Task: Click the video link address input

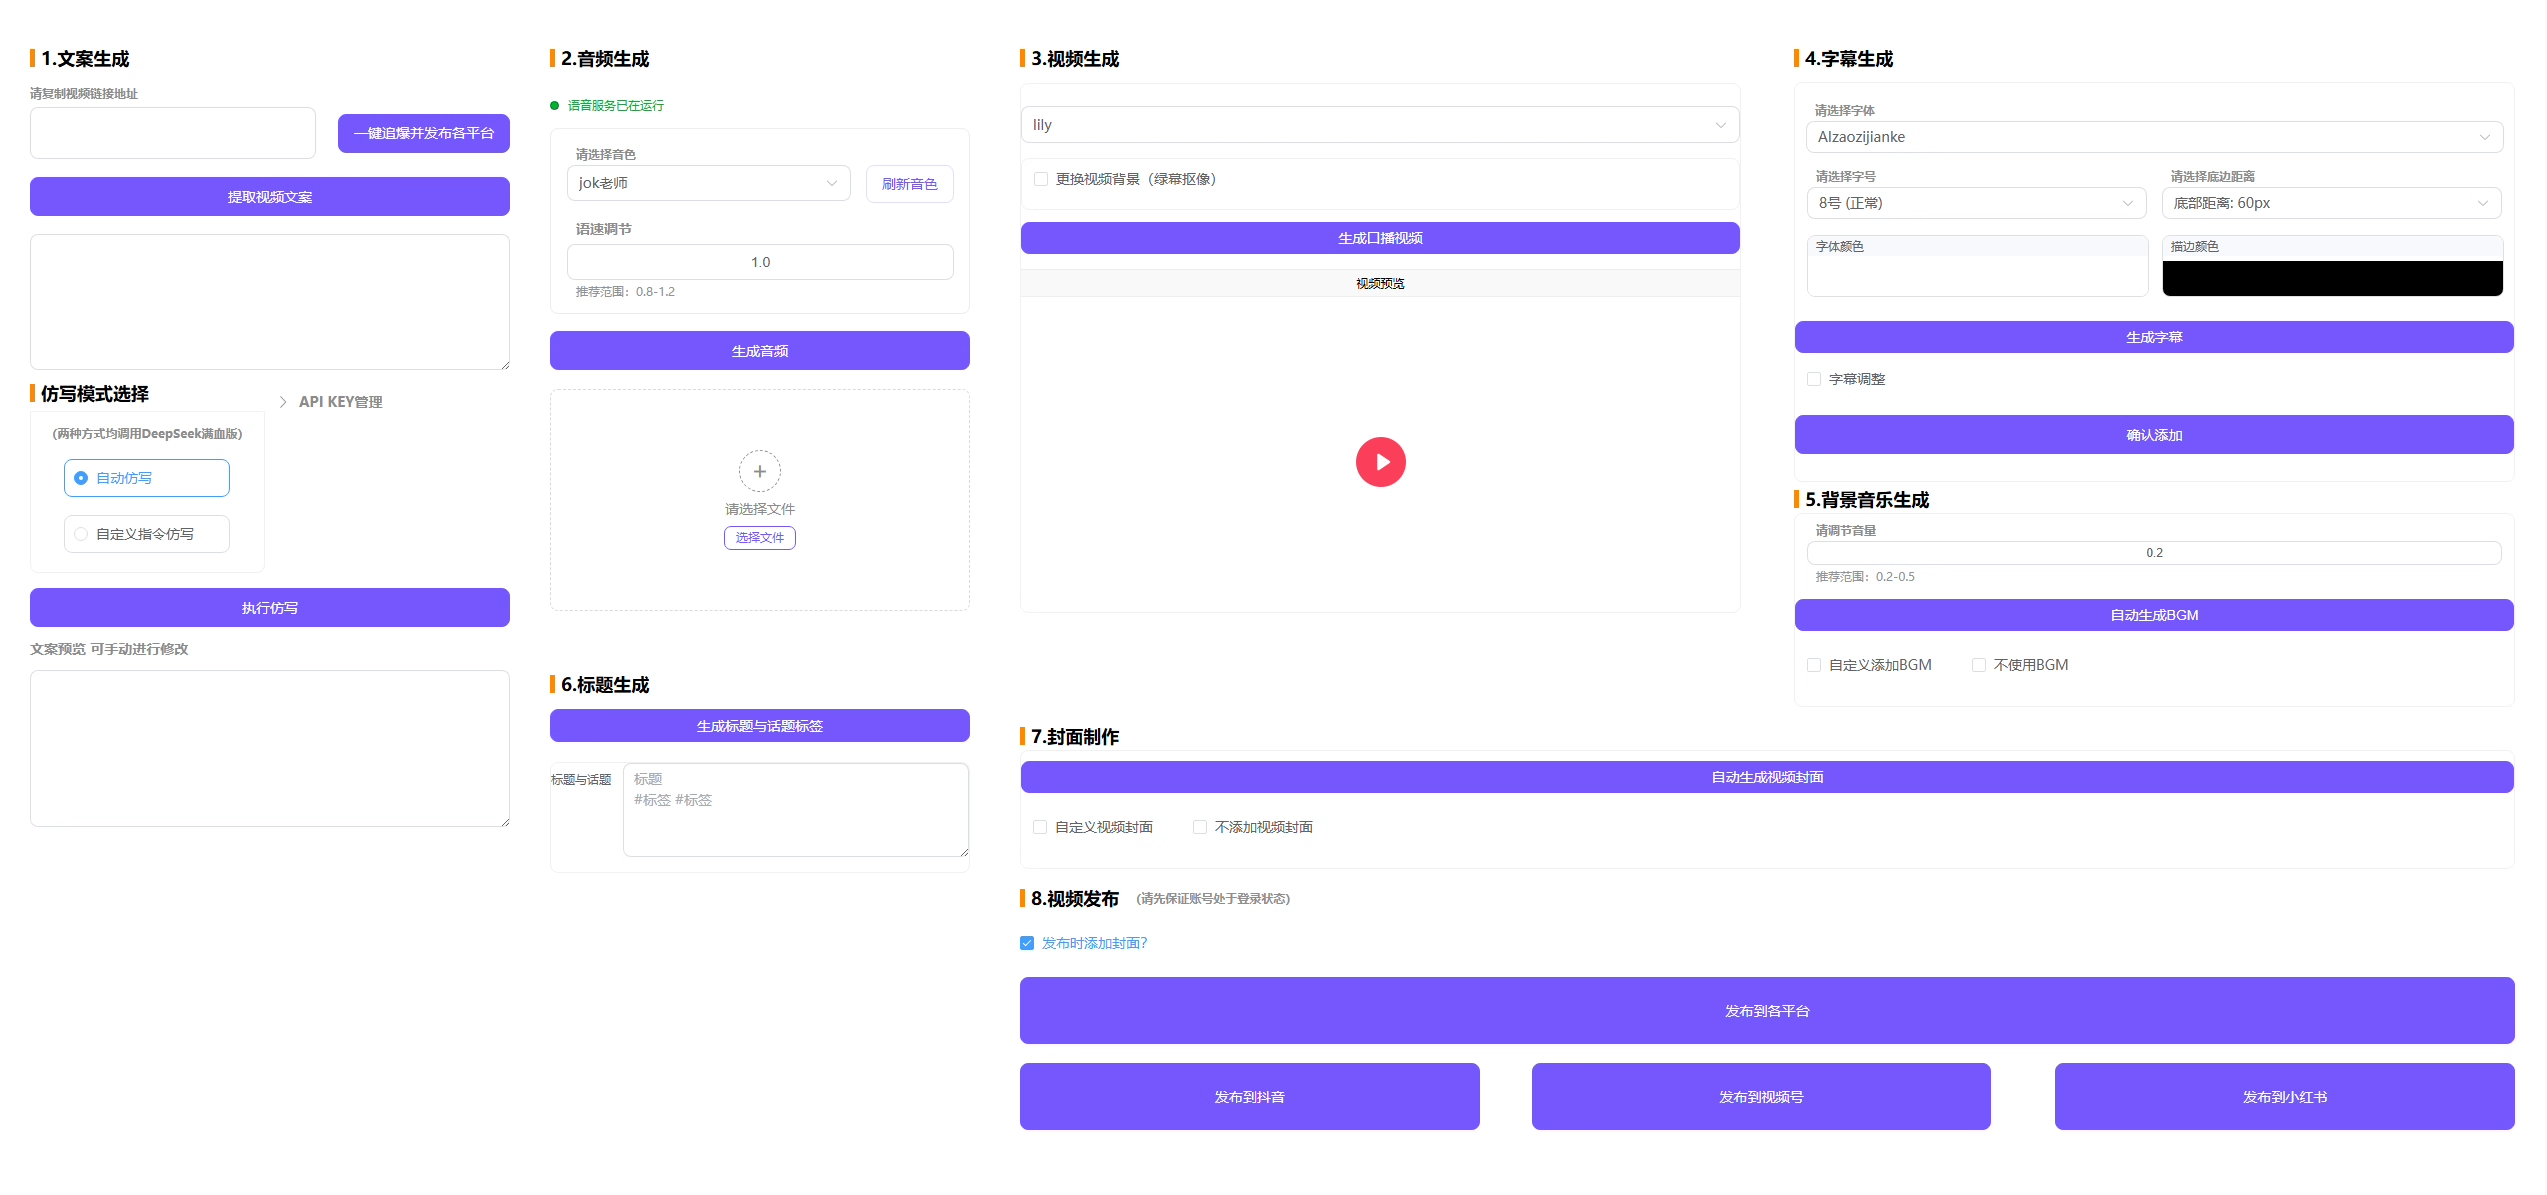Action: pos(173,133)
